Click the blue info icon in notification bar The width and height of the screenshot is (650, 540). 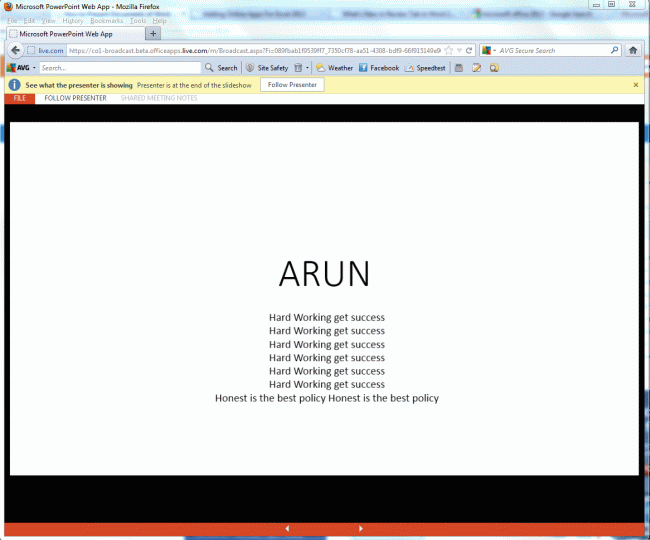click(x=15, y=85)
